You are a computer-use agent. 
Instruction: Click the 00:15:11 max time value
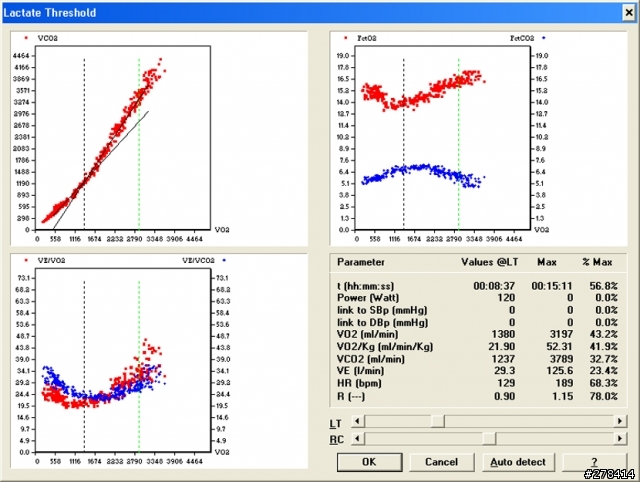552,286
